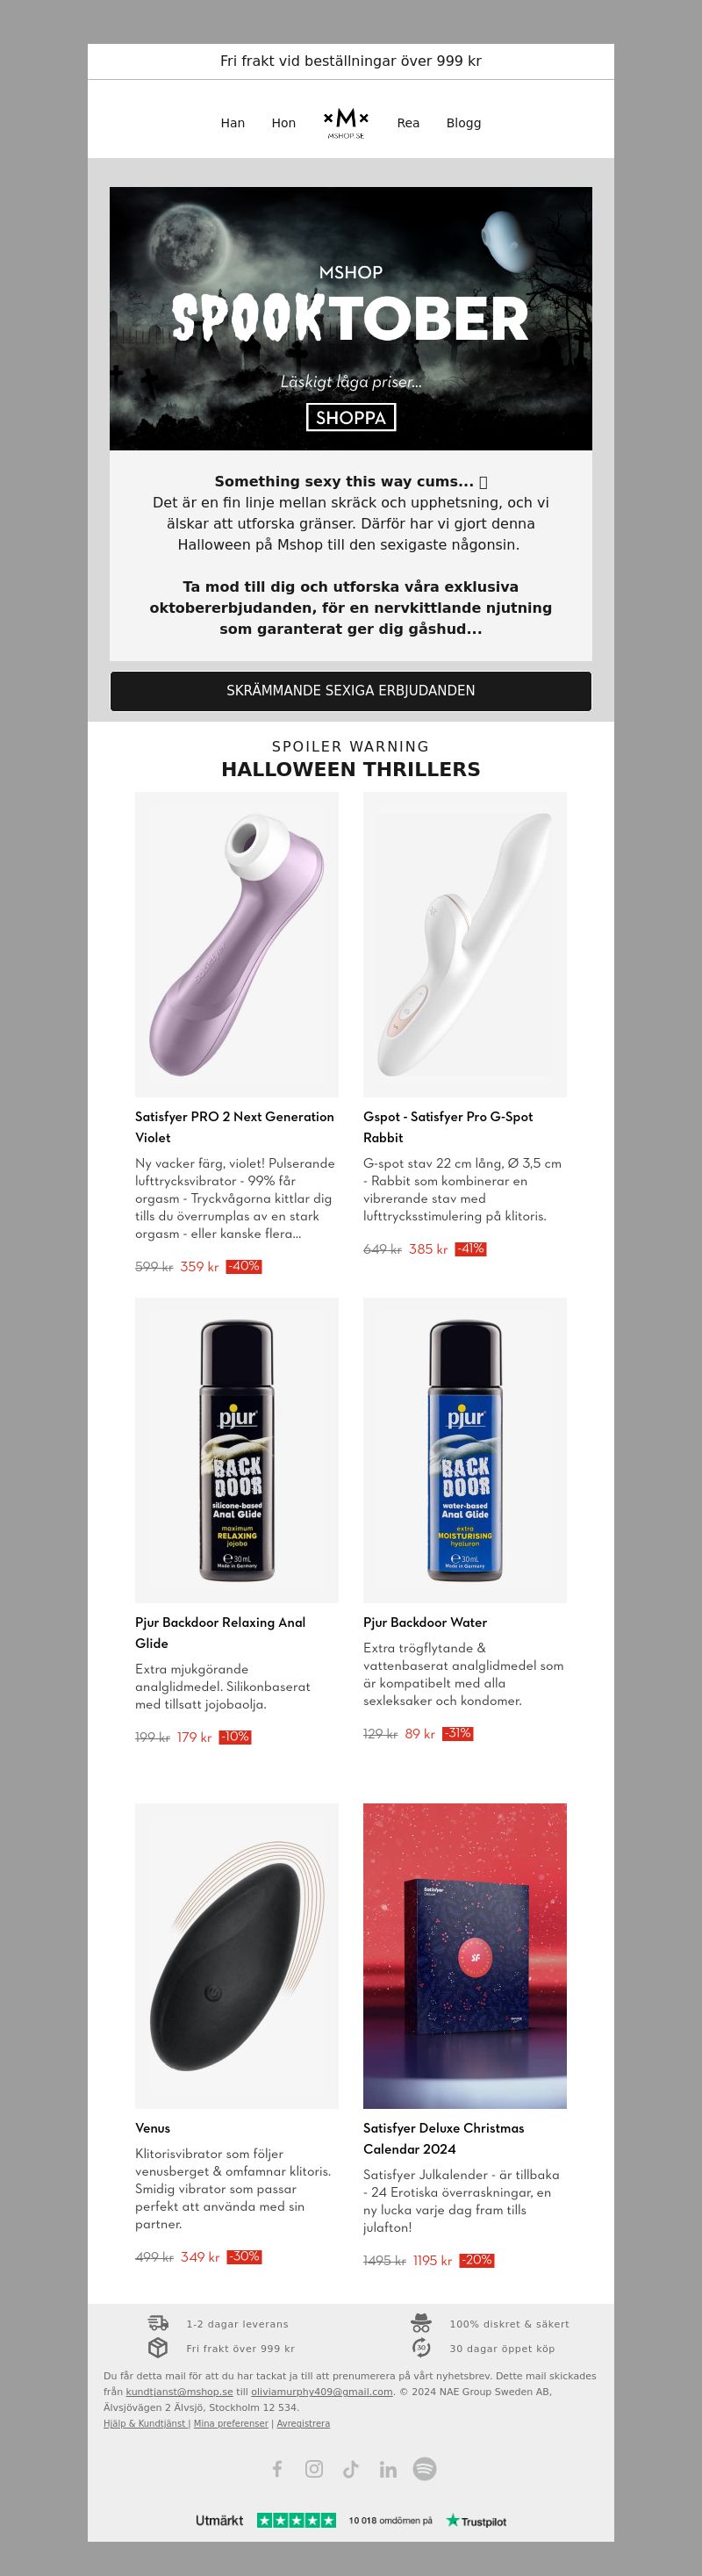Open the Hon menu item

pos(284,123)
